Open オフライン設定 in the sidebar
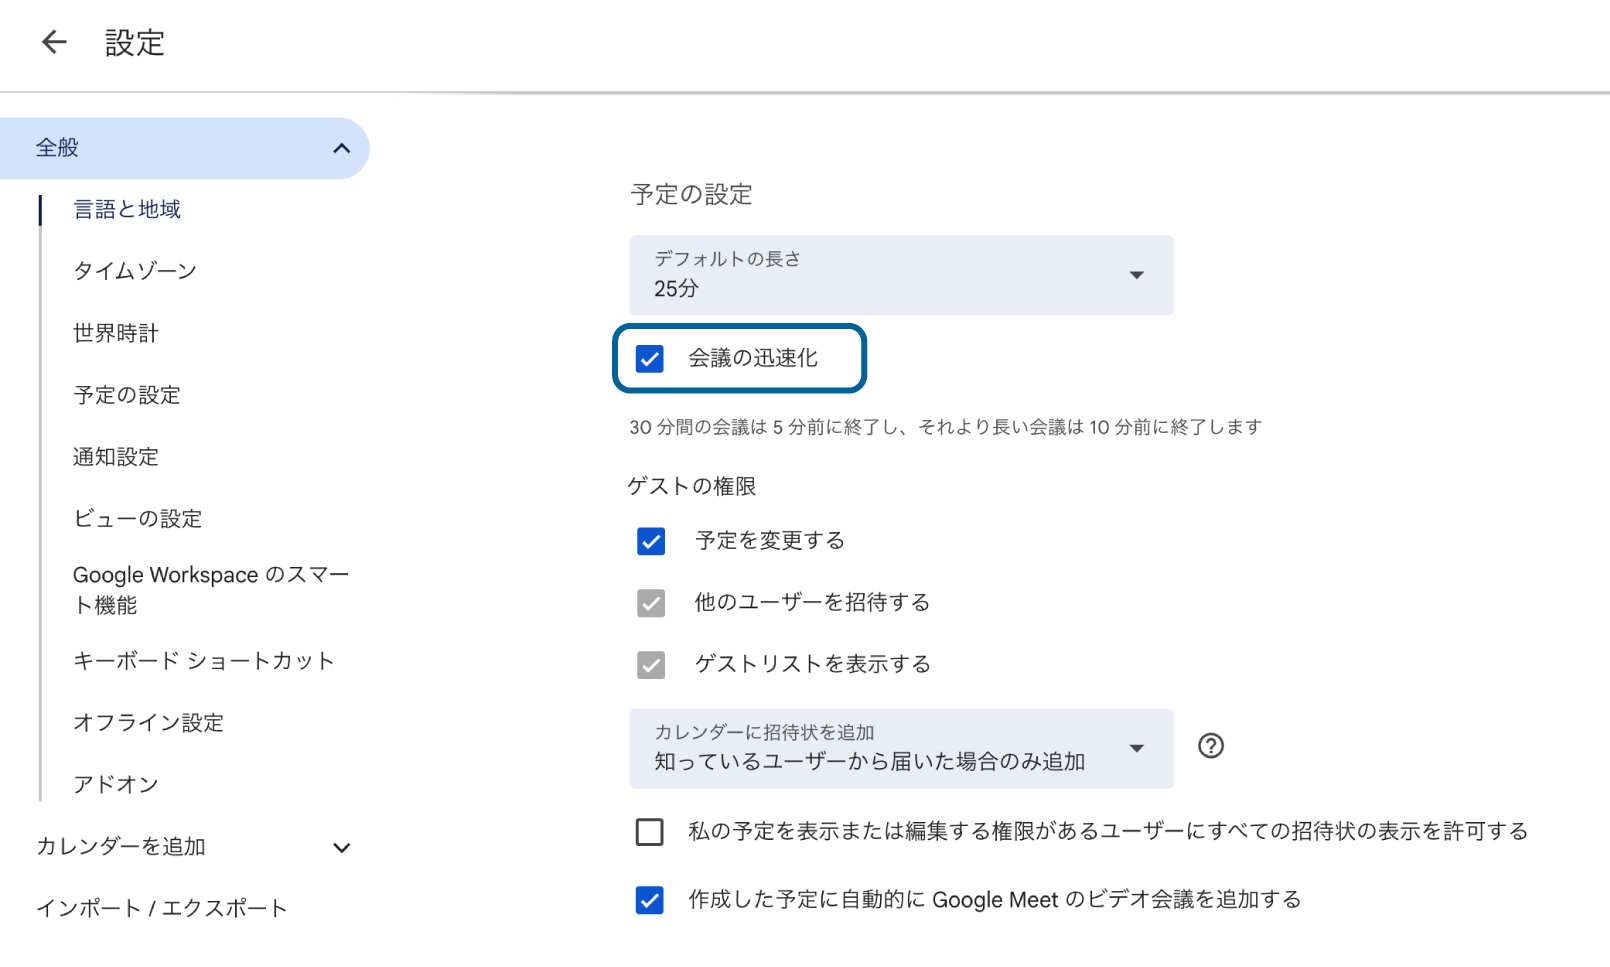This screenshot has height=967, width=1610. pyautogui.click(x=149, y=723)
